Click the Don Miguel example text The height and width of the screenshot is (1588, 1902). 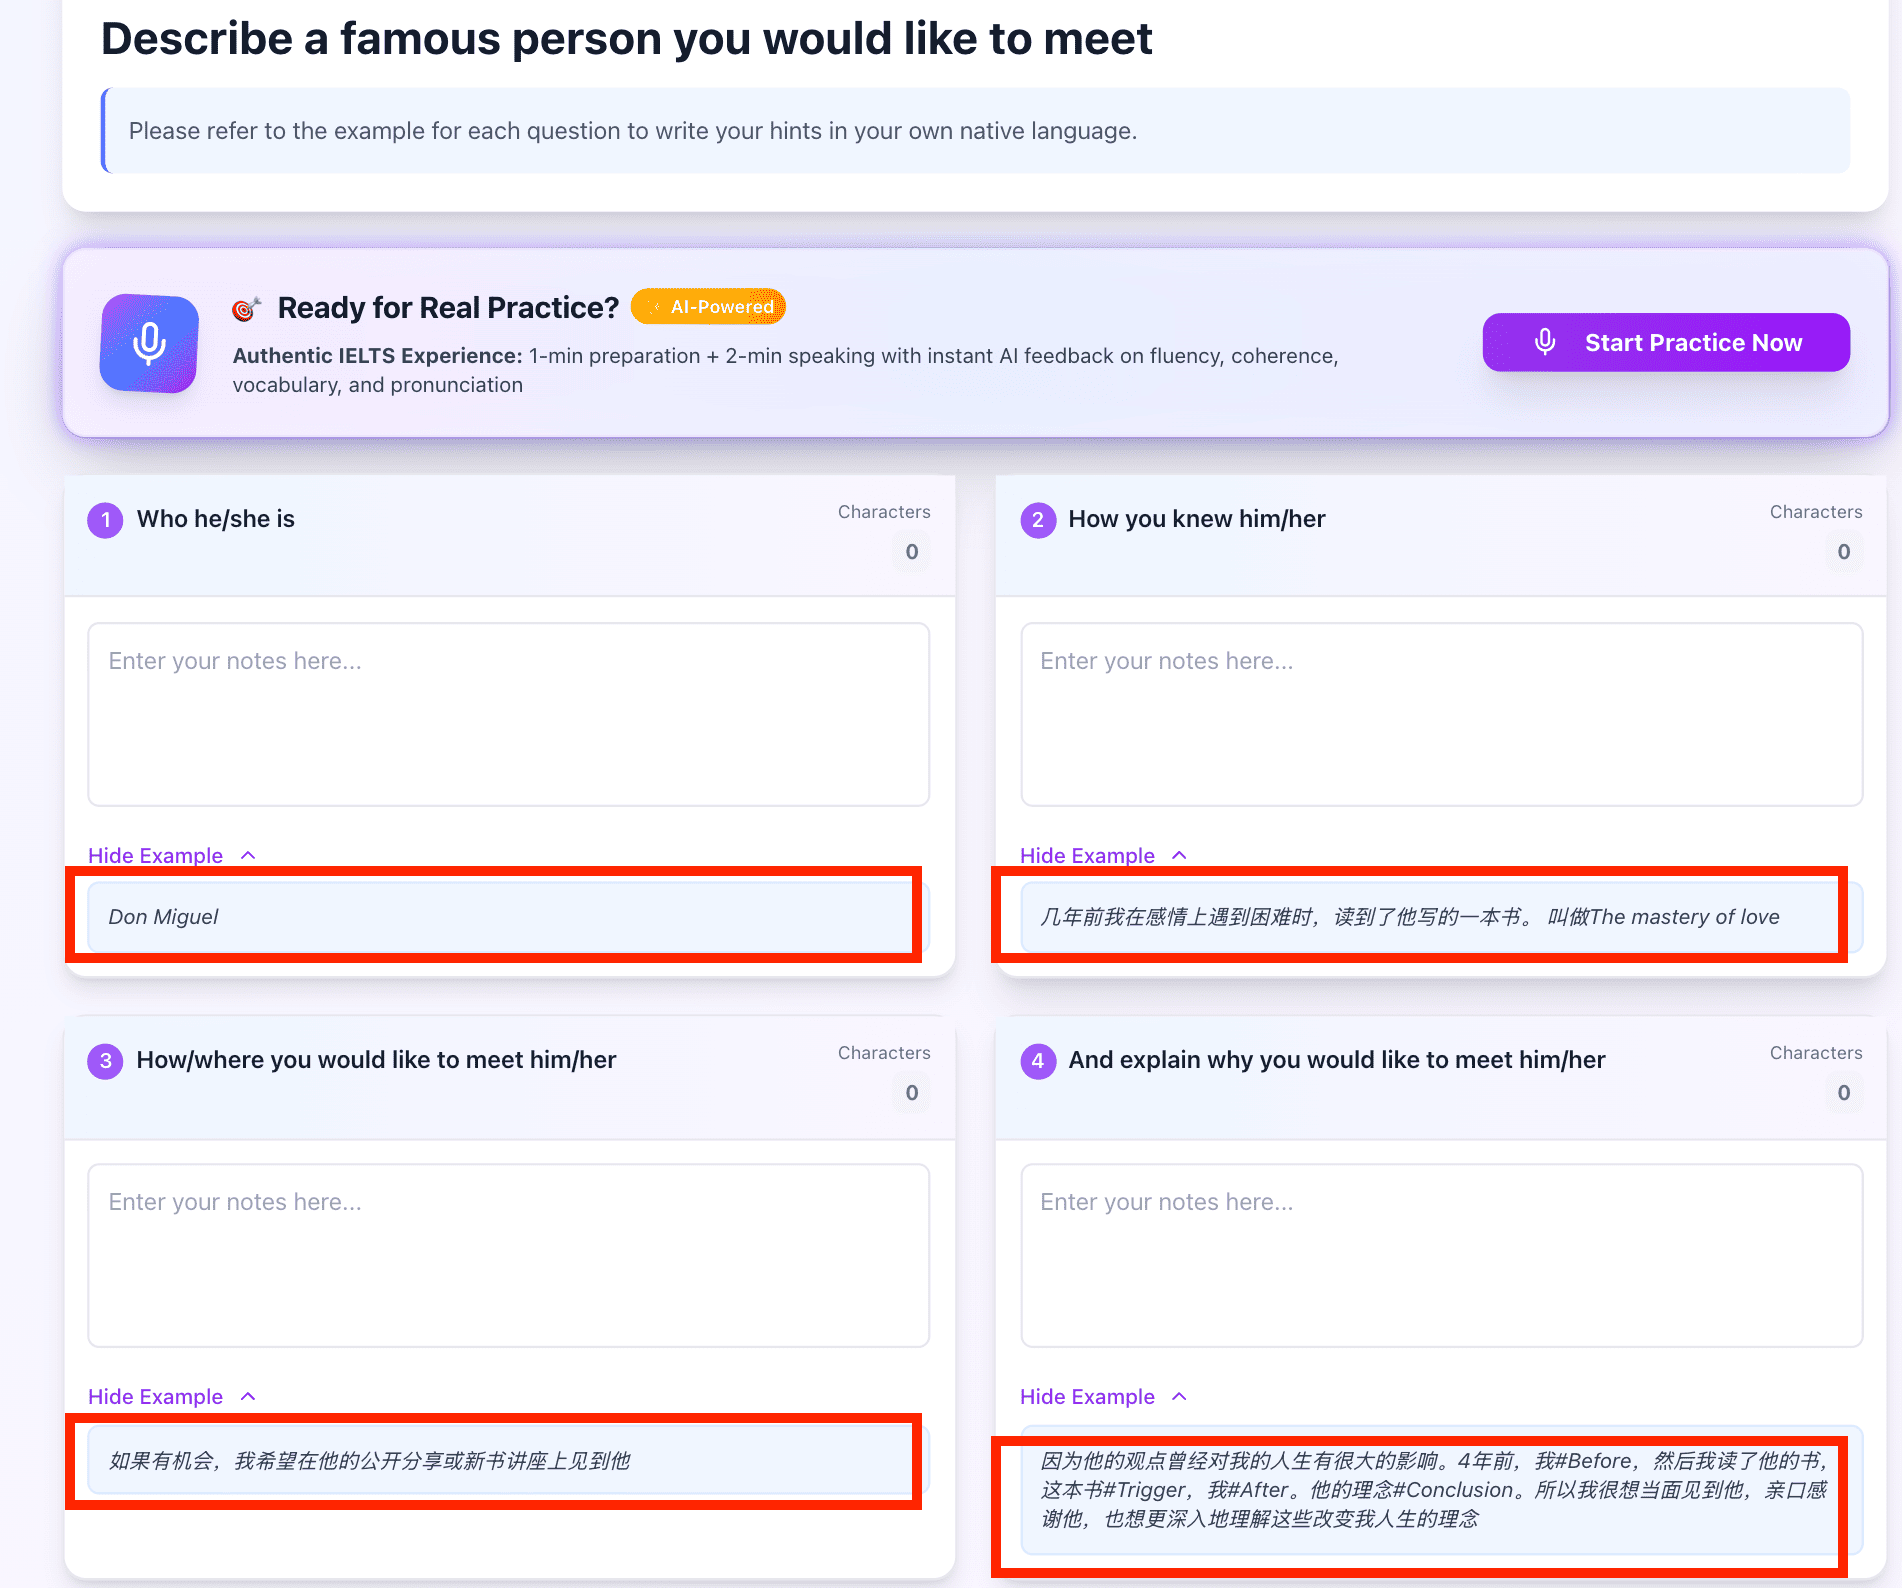163,917
